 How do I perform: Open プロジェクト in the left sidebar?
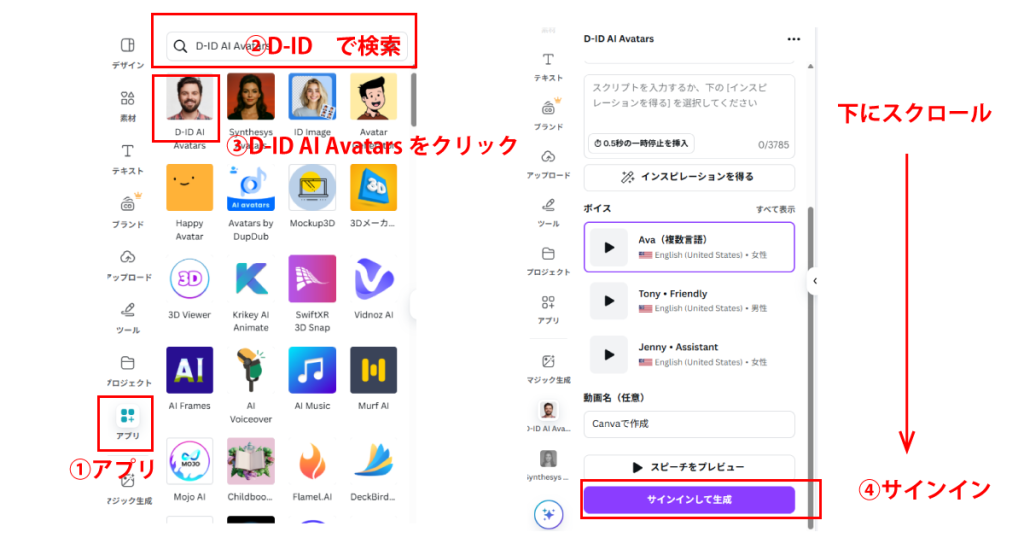pos(127,371)
